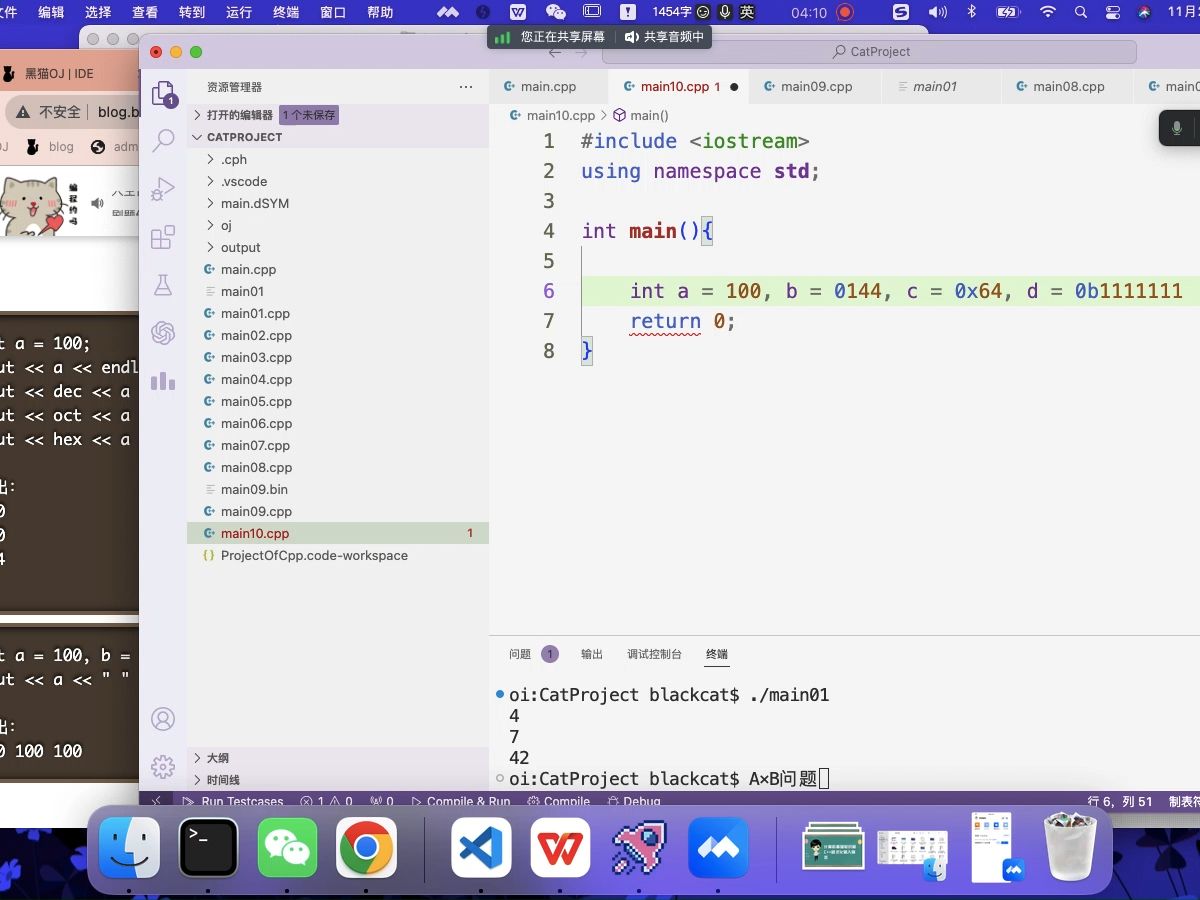This screenshot has width=1200, height=900.
Task: Click the Accounts icon in the activity bar
Action: pos(163,718)
